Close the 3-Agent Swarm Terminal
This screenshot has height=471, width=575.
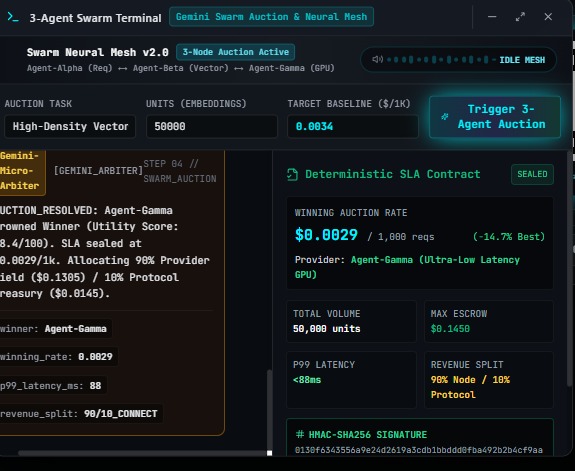[548, 17]
